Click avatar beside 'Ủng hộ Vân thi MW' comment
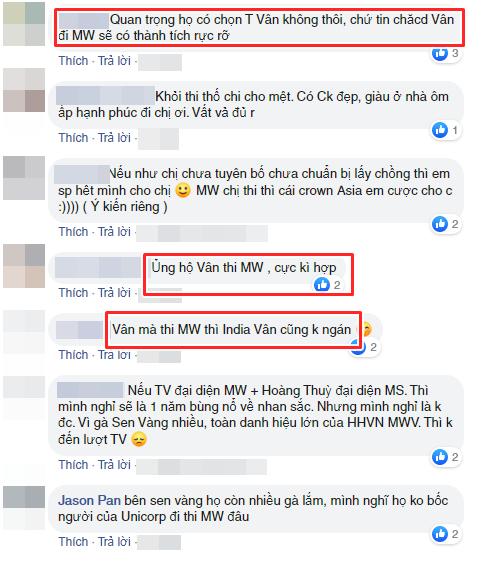Viewport: 494px width, 561px height. (24, 266)
